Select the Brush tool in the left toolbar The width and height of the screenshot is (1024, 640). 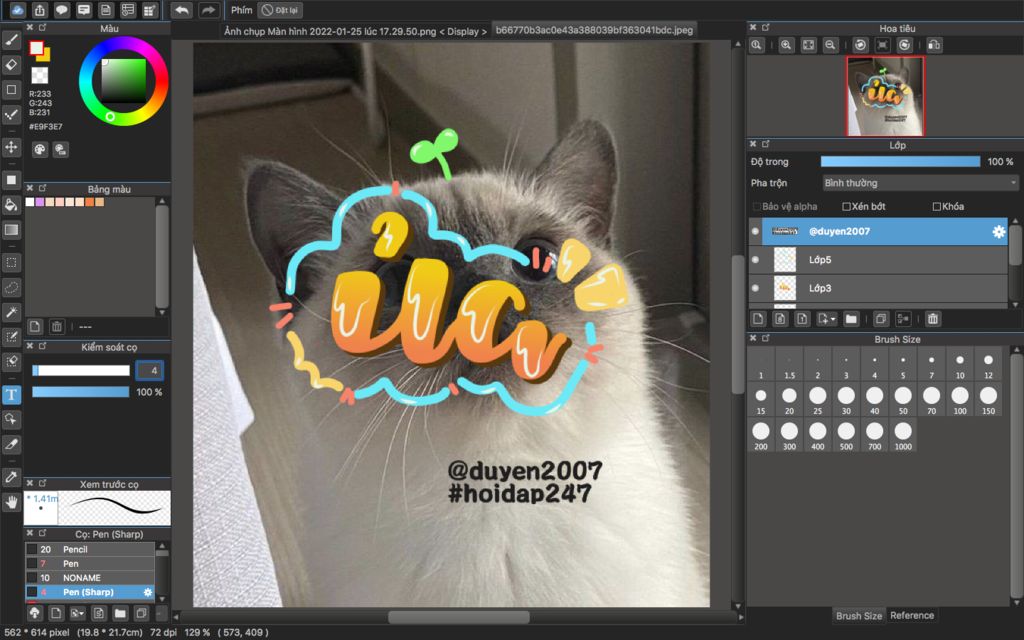click(11, 40)
